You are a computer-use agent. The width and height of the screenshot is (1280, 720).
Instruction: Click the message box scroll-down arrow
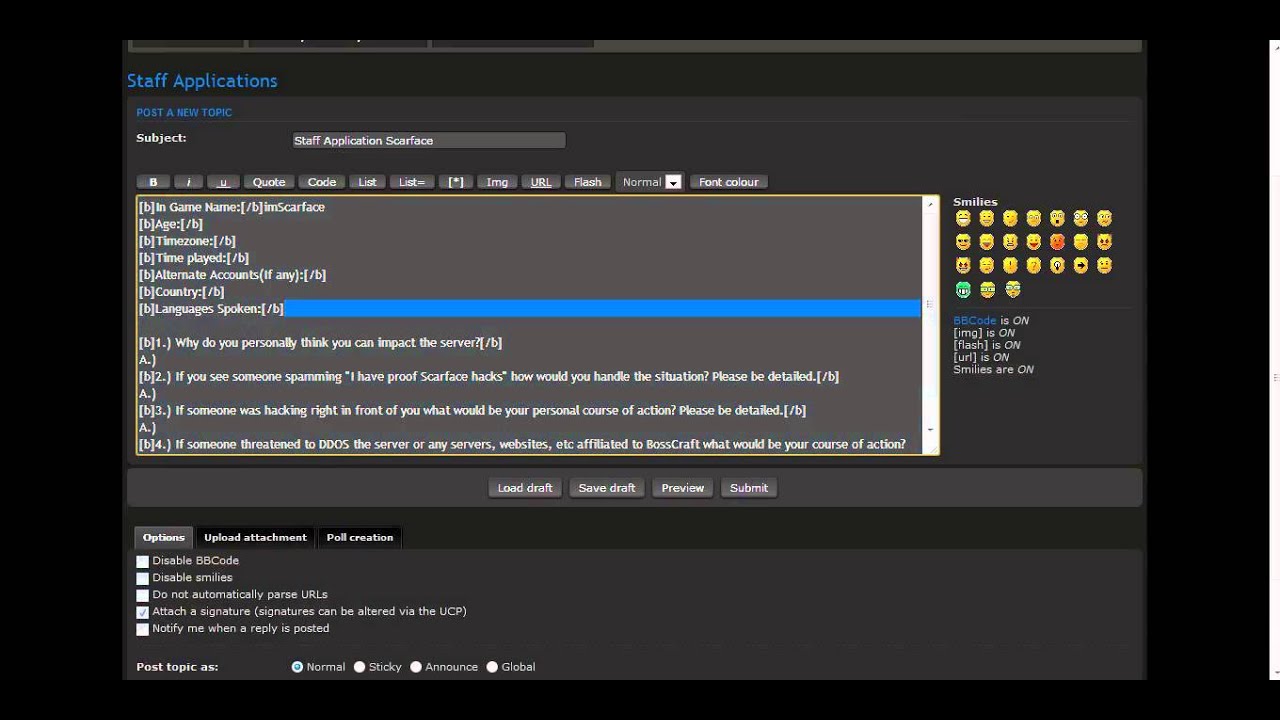930,430
